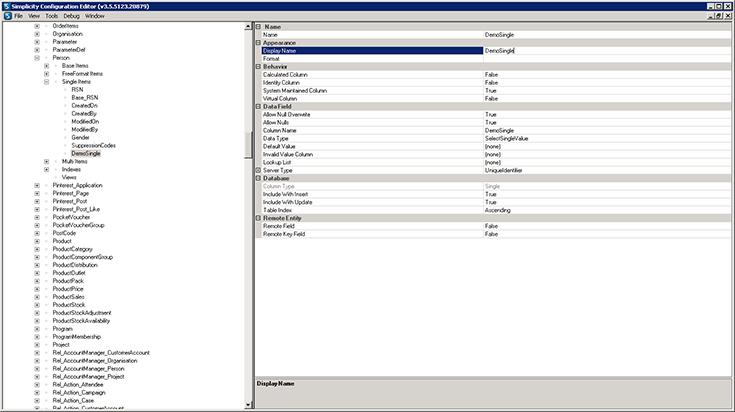
Task: Click tree scrollbar up arrow
Action: point(248,27)
